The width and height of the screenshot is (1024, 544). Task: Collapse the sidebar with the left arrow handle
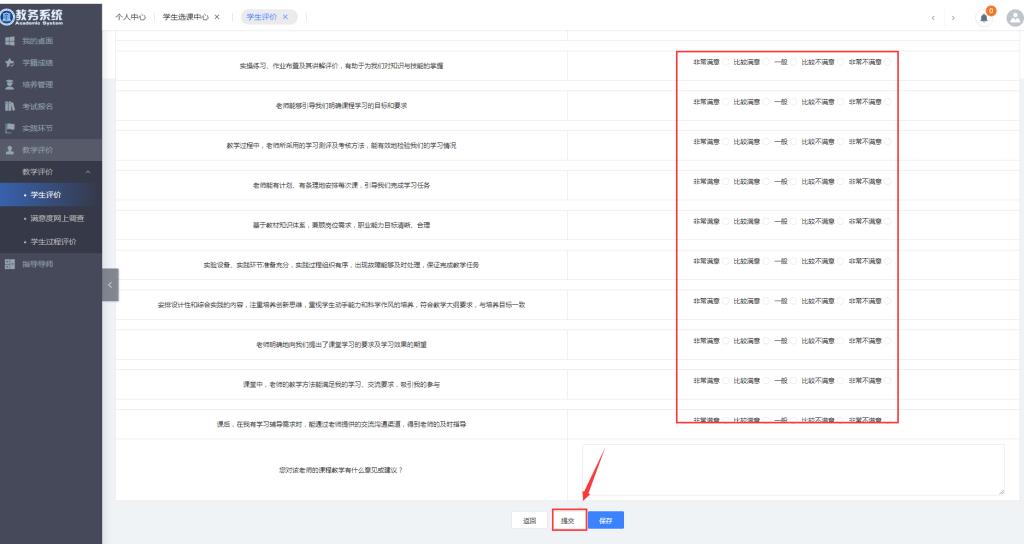[110, 285]
